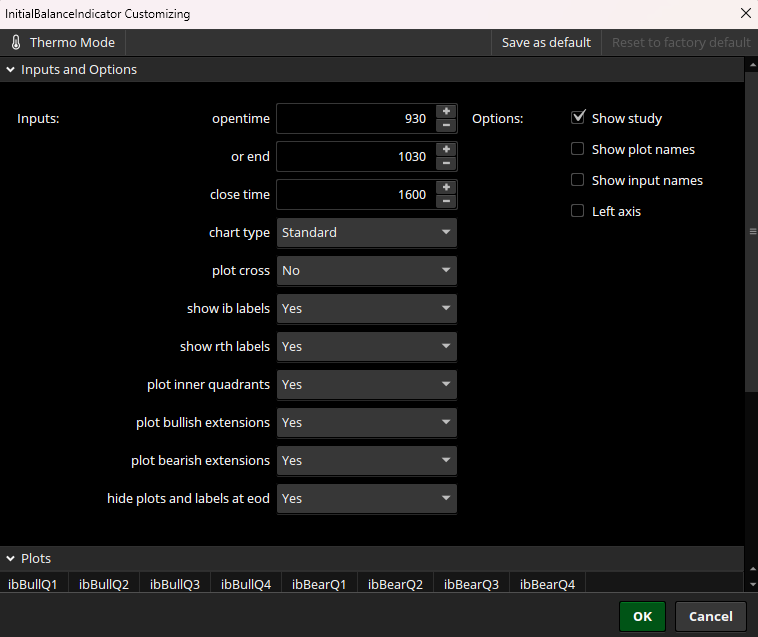Click the Cancel button
Image resolution: width=758 pixels, height=637 pixels.
[711, 616]
